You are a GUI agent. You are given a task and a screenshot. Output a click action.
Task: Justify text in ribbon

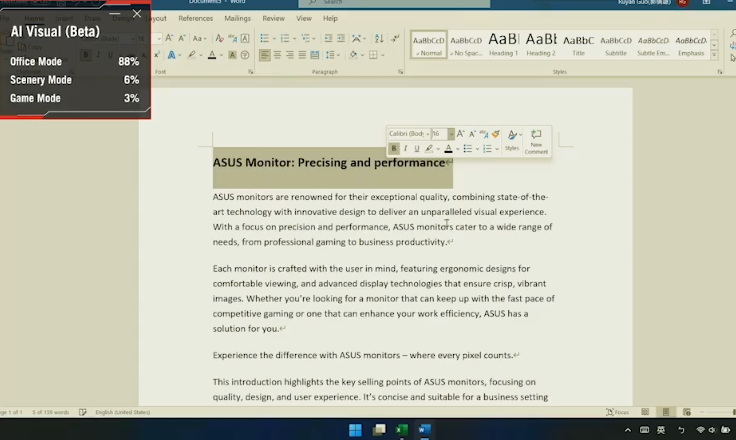pos(302,55)
